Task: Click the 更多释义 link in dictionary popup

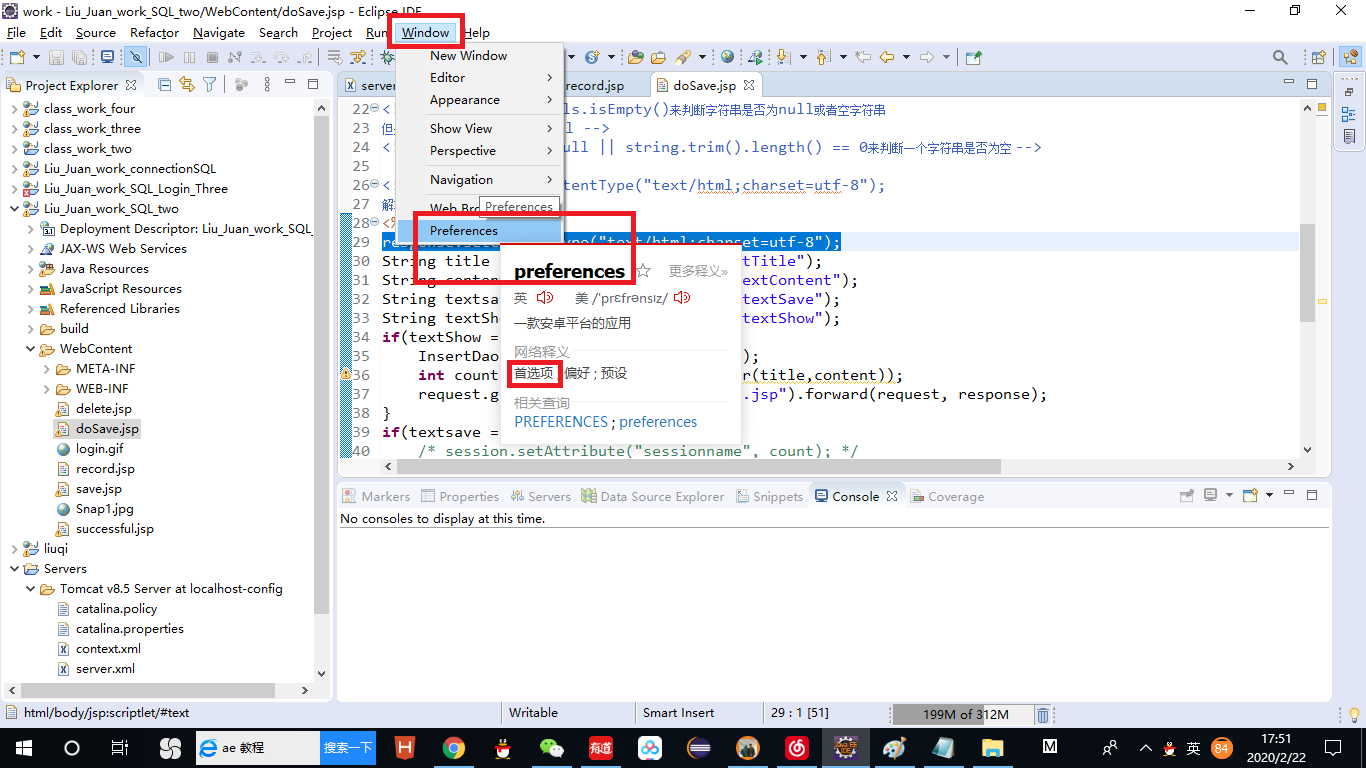Action: click(x=698, y=271)
